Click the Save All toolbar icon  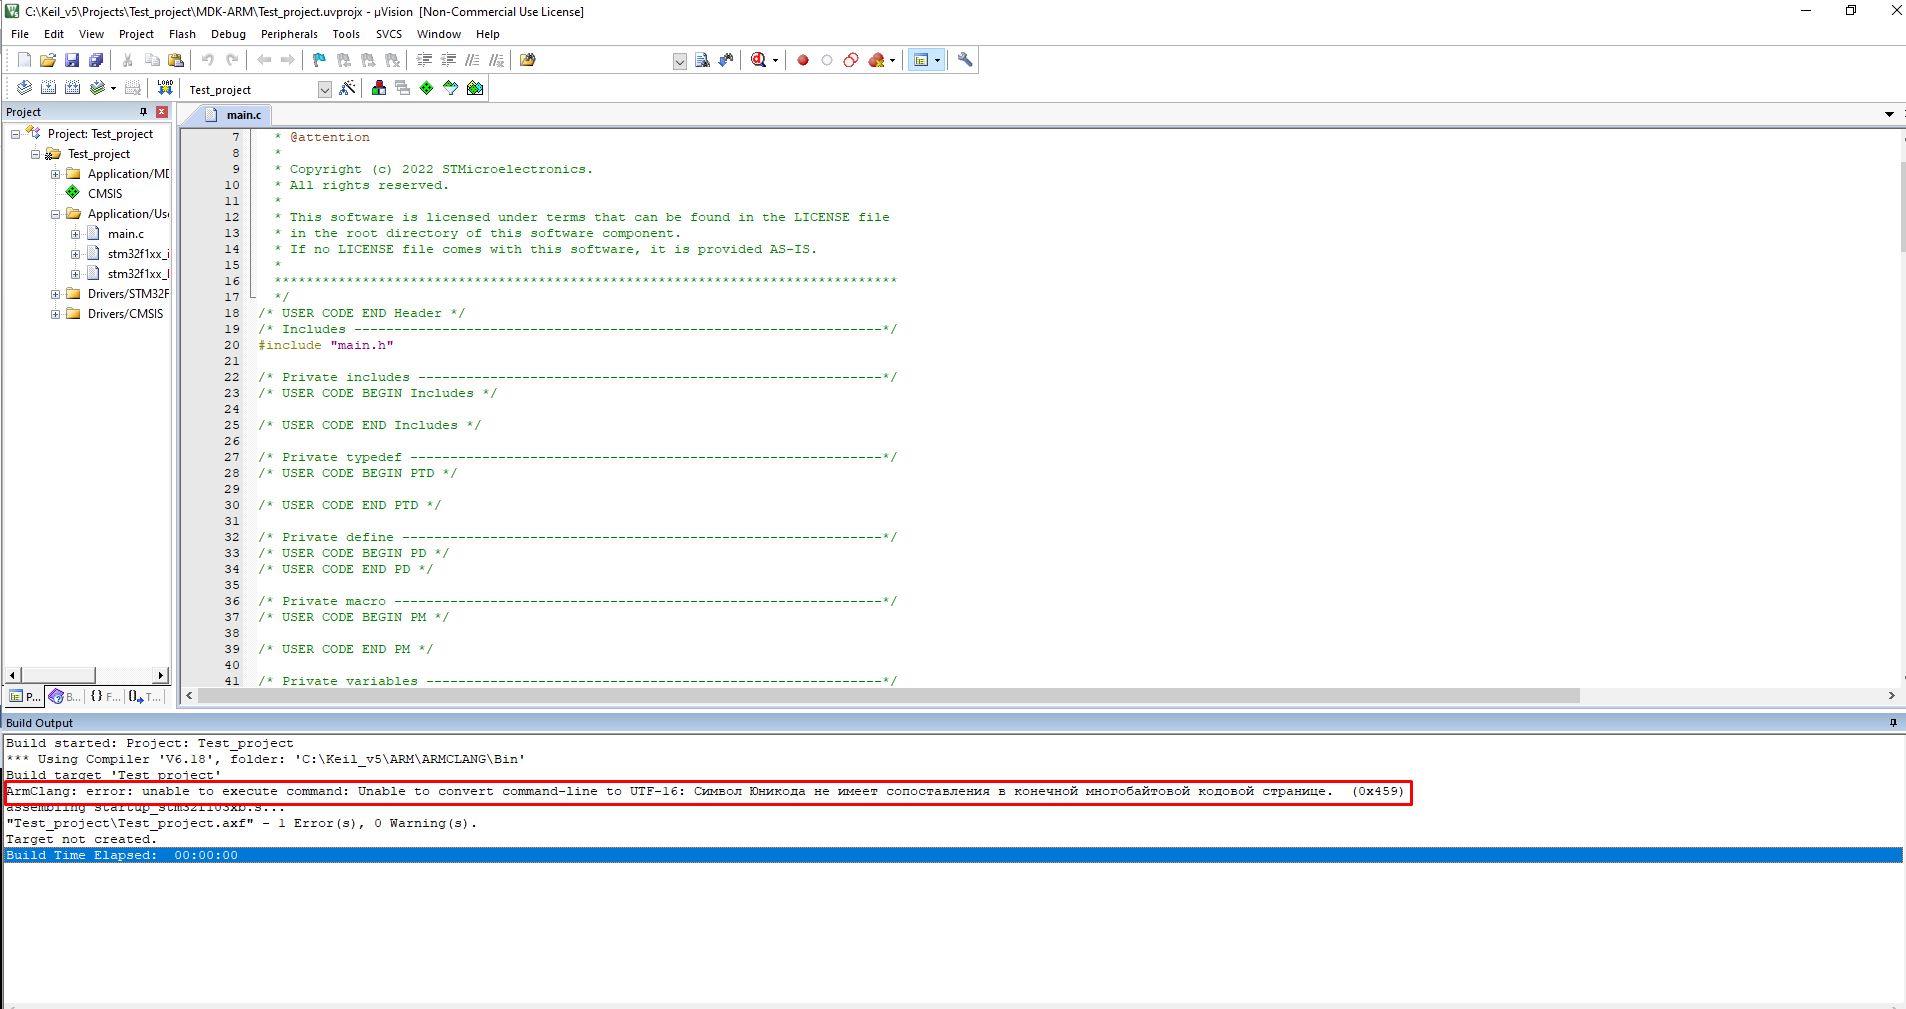click(96, 60)
